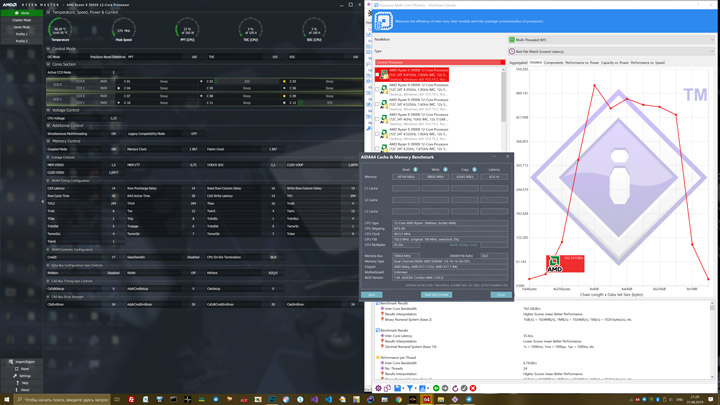Viewport: 720px width, 405px height.
Task: Open Telegram from the taskbar
Action: click(x=469, y=399)
